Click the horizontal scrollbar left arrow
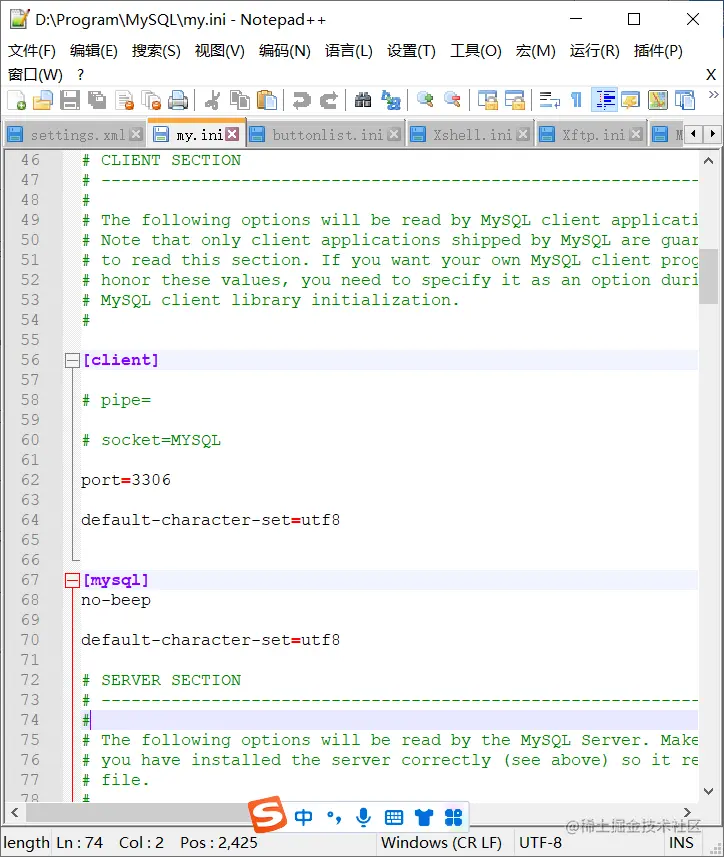The width and height of the screenshot is (724, 857). [x=15, y=813]
